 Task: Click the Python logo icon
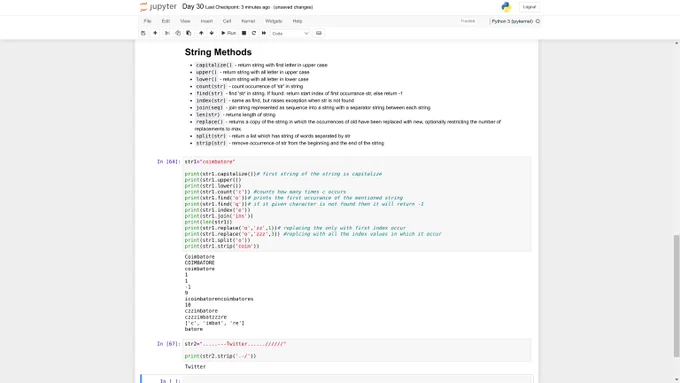506,7
